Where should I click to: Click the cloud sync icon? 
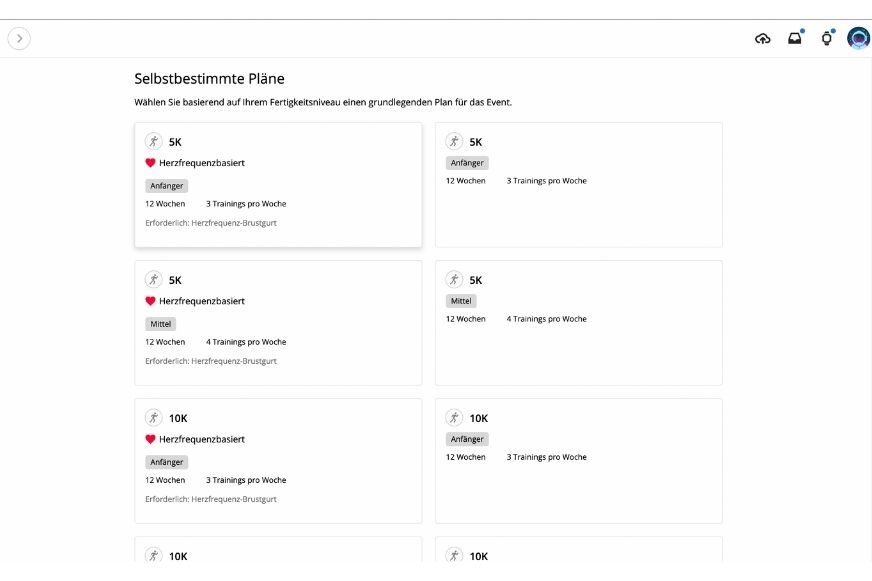click(763, 37)
